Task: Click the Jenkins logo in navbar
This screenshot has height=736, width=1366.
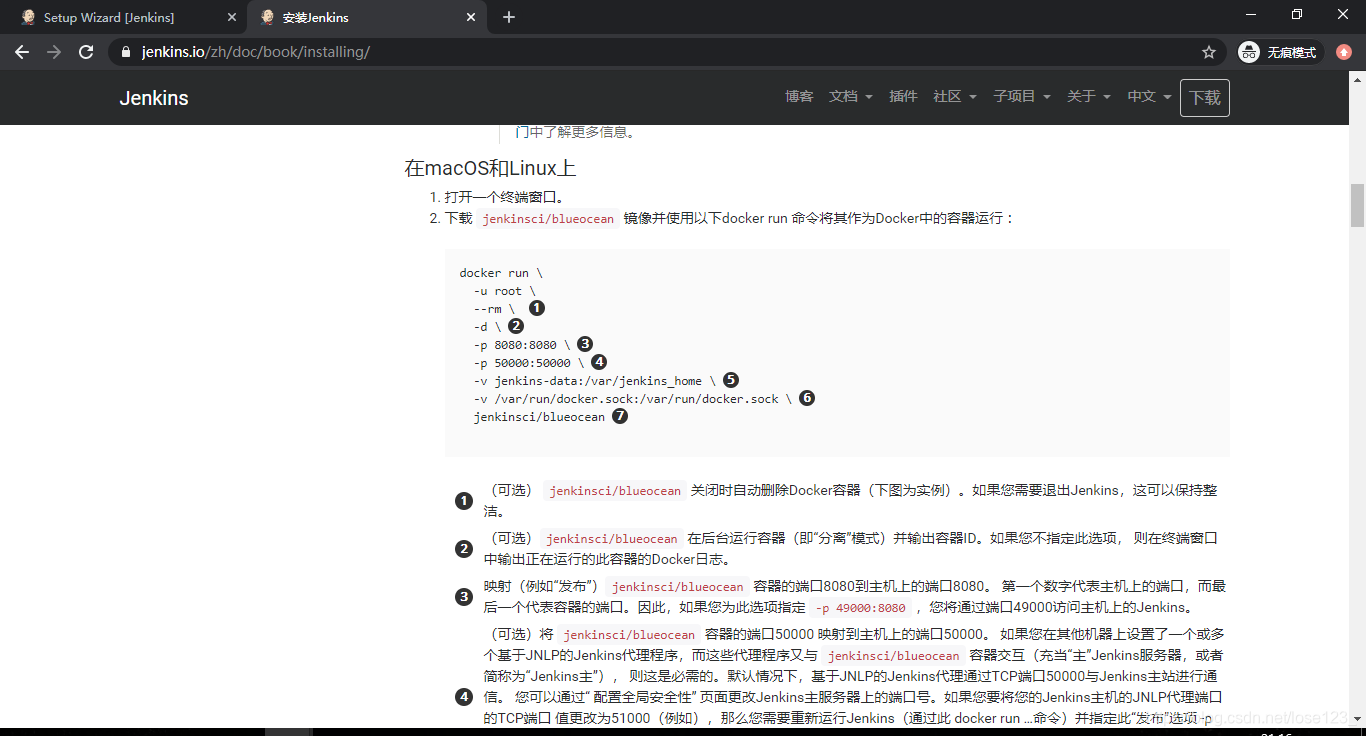Action: click(x=154, y=98)
